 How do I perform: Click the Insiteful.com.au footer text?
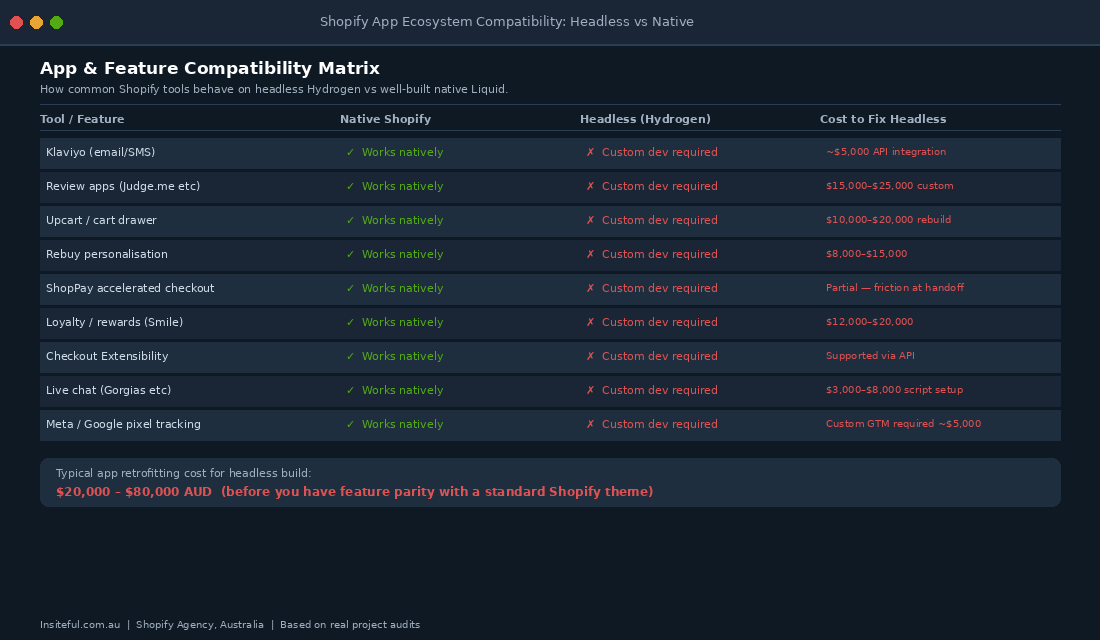tap(80, 625)
